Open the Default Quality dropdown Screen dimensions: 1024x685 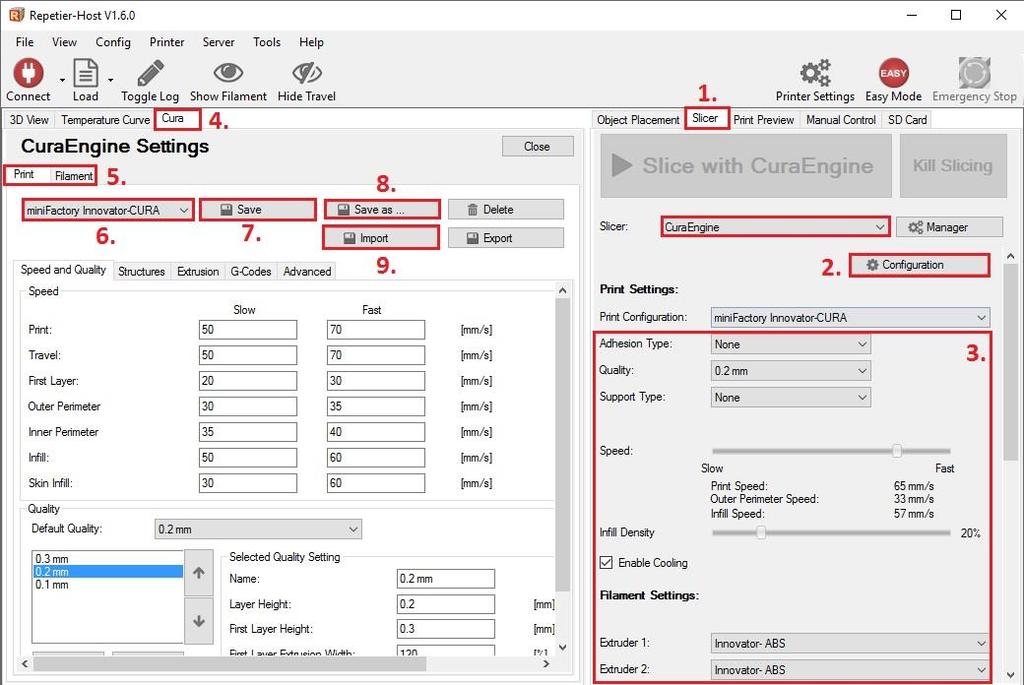pos(258,529)
